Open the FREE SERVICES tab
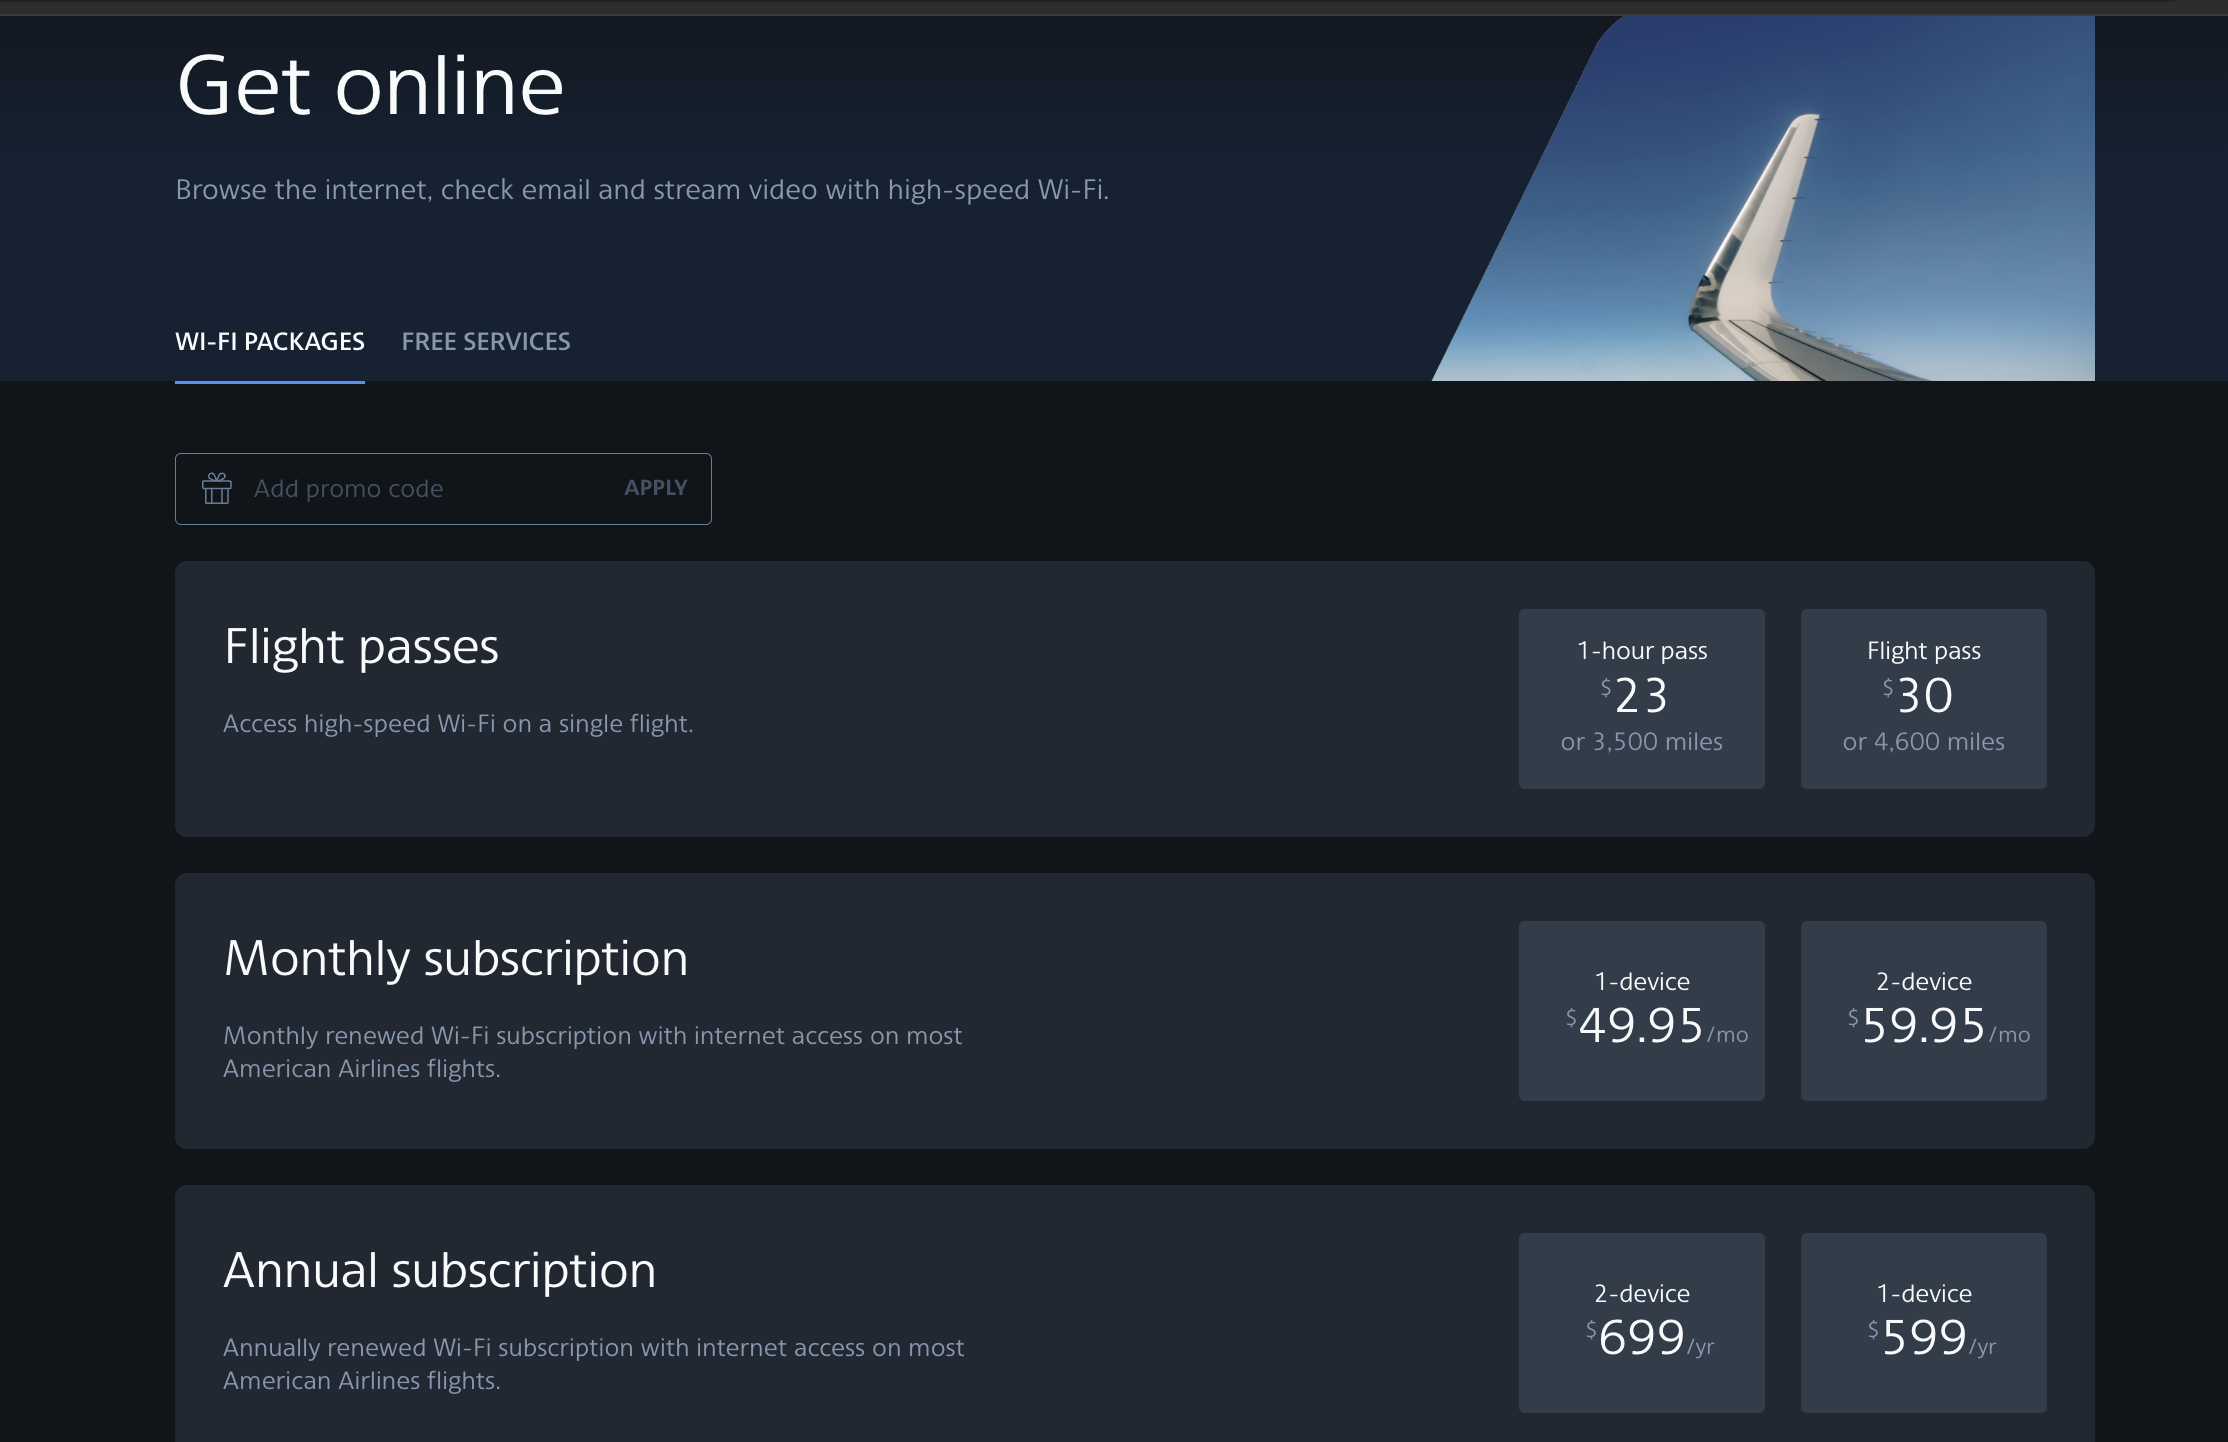This screenshot has height=1442, width=2228. 486,342
